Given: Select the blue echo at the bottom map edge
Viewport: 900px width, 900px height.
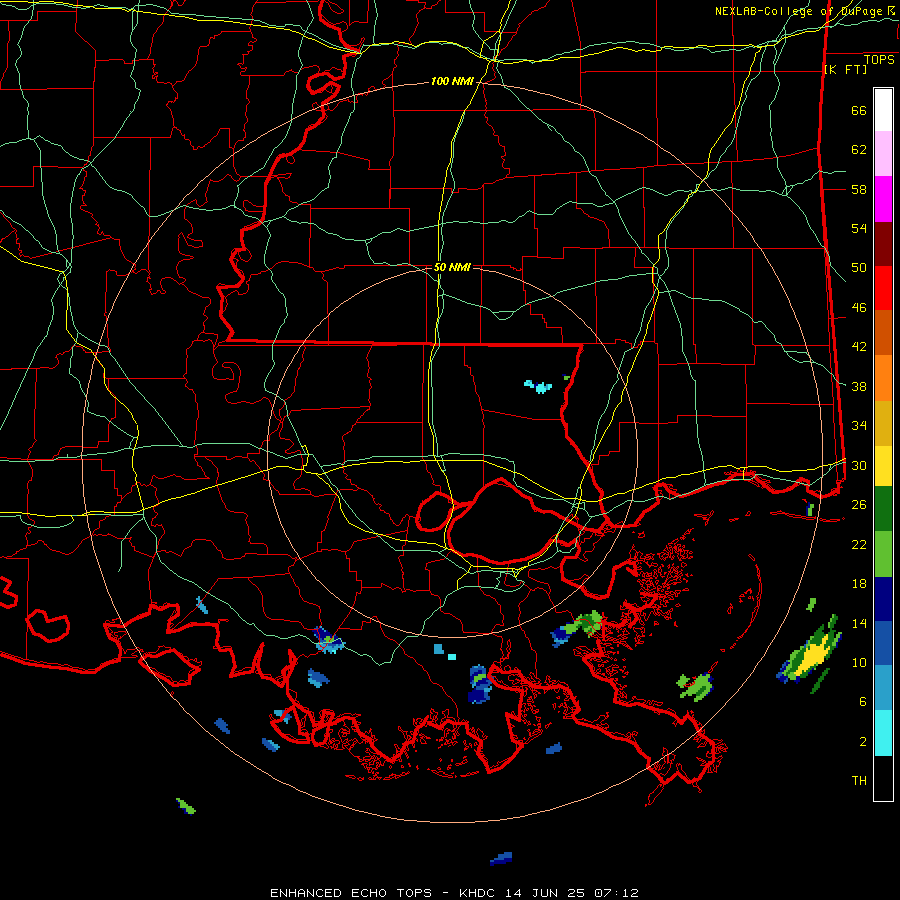Looking at the screenshot, I should [x=501, y=858].
